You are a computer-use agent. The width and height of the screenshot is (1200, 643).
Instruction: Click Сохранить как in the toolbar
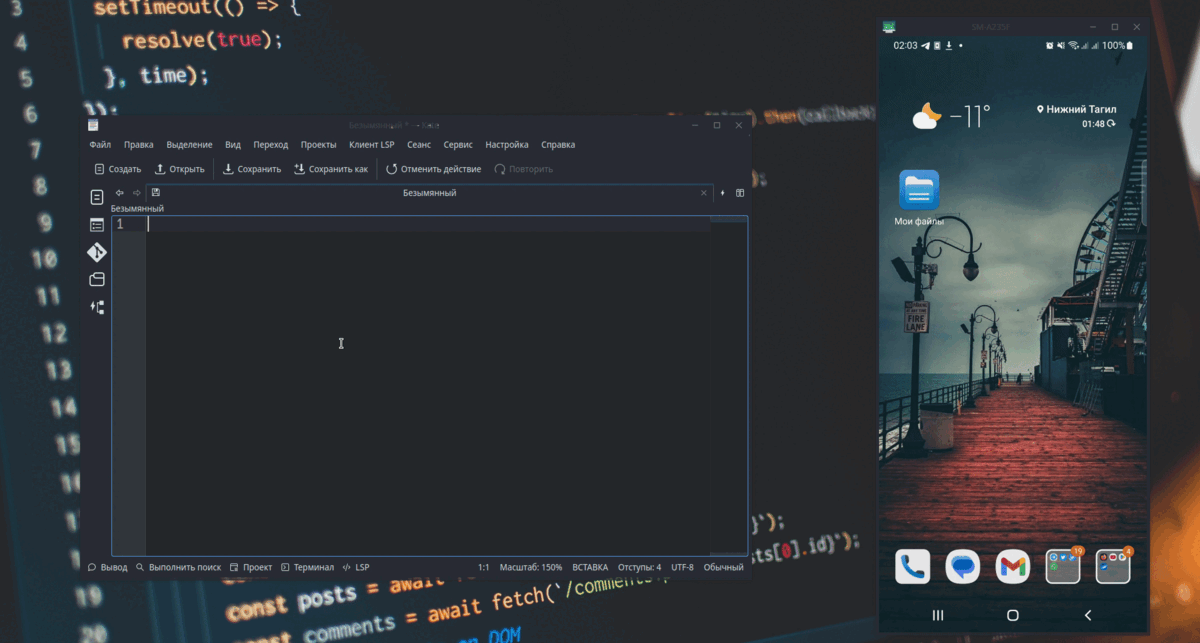pos(331,169)
